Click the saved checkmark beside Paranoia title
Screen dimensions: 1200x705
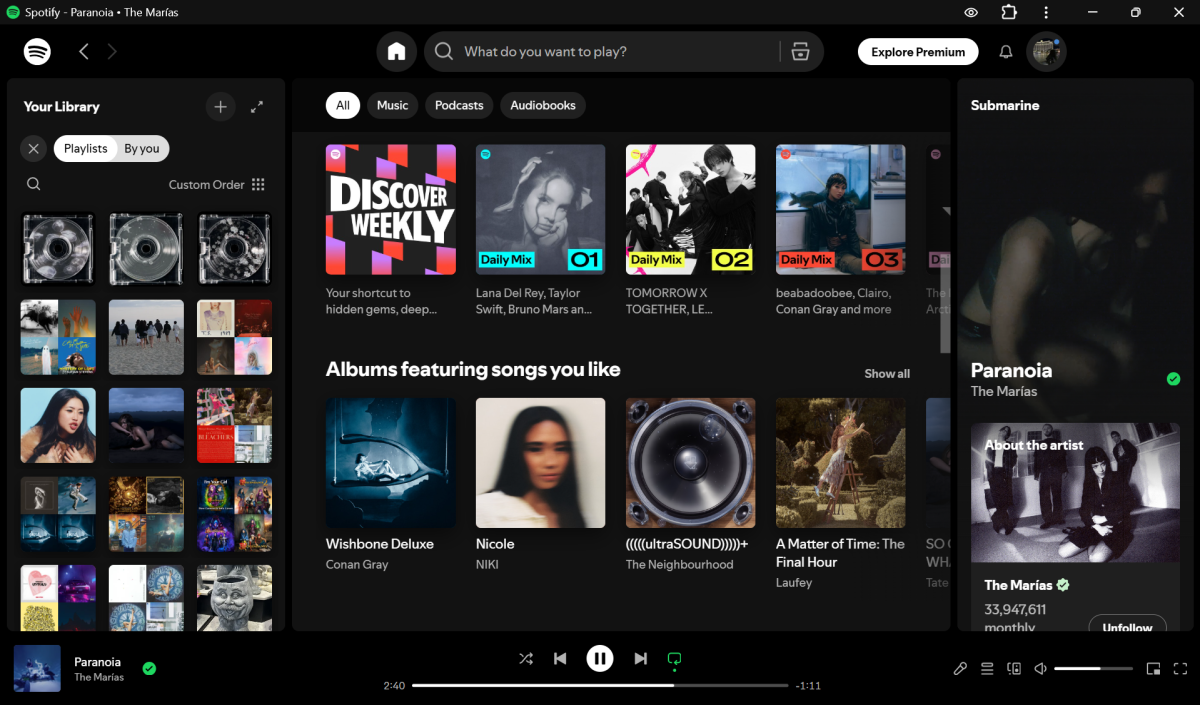coord(1173,379)
